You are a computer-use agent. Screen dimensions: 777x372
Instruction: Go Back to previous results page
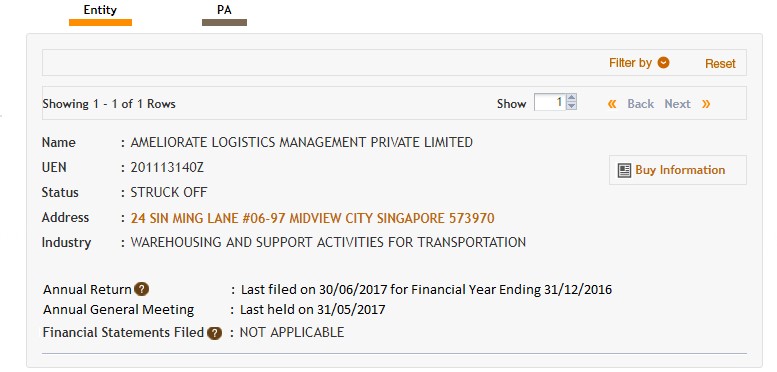[641, 104]
